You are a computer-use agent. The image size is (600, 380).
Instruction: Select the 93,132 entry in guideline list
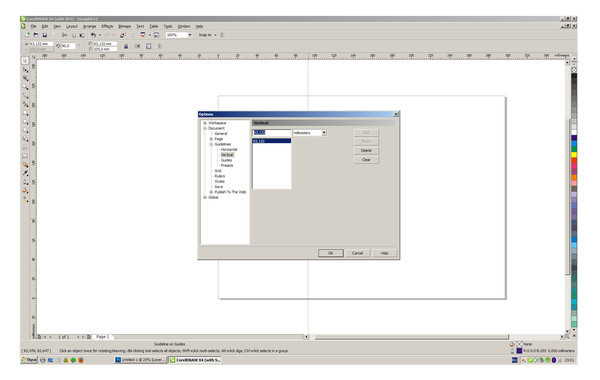point(272,141)
